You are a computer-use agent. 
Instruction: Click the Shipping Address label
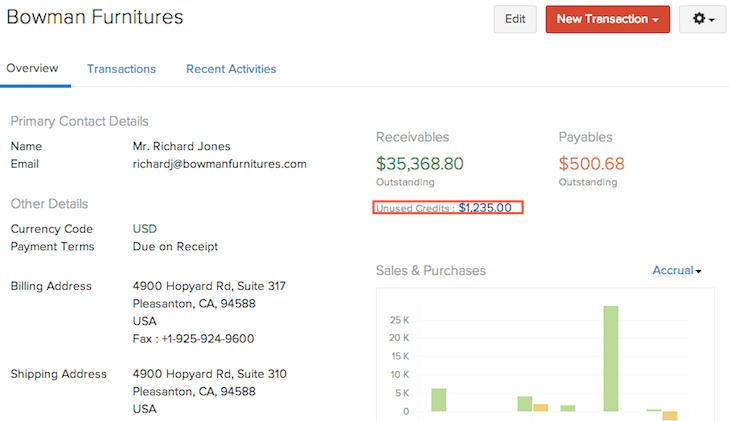click(x=58, y=374)
